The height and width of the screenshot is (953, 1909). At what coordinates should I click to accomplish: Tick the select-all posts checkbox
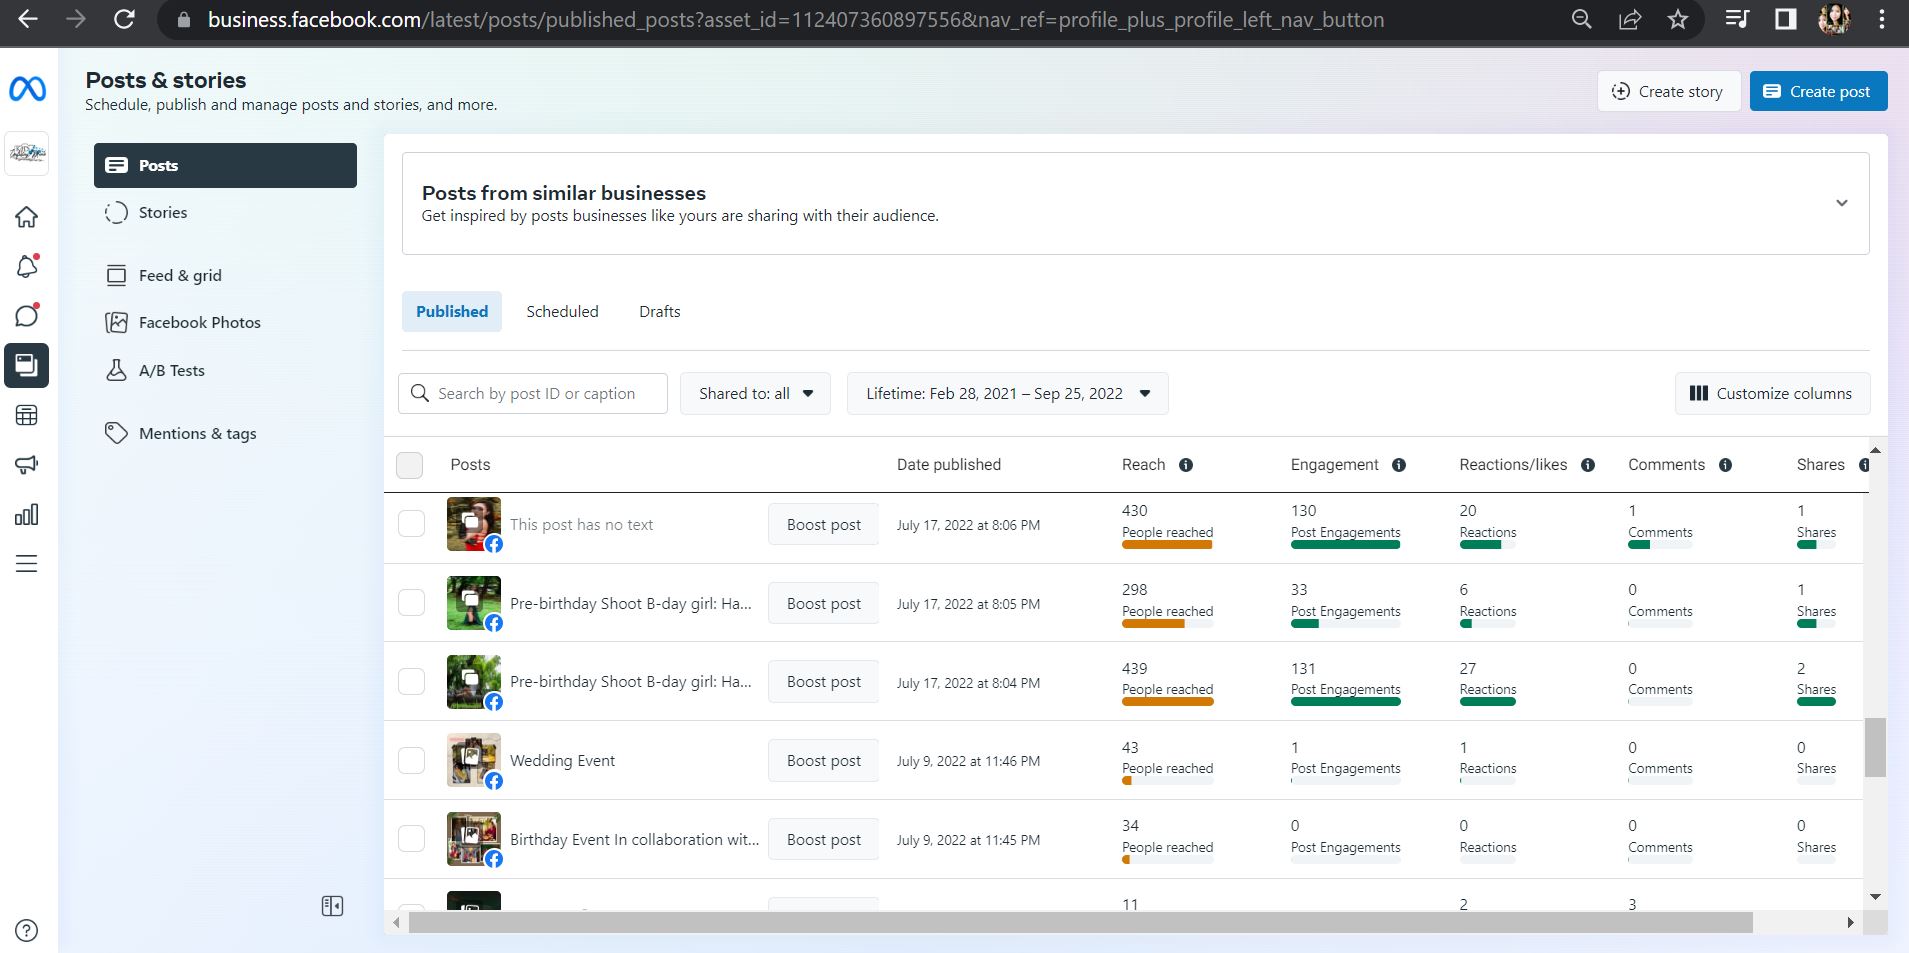click(410, 465)
